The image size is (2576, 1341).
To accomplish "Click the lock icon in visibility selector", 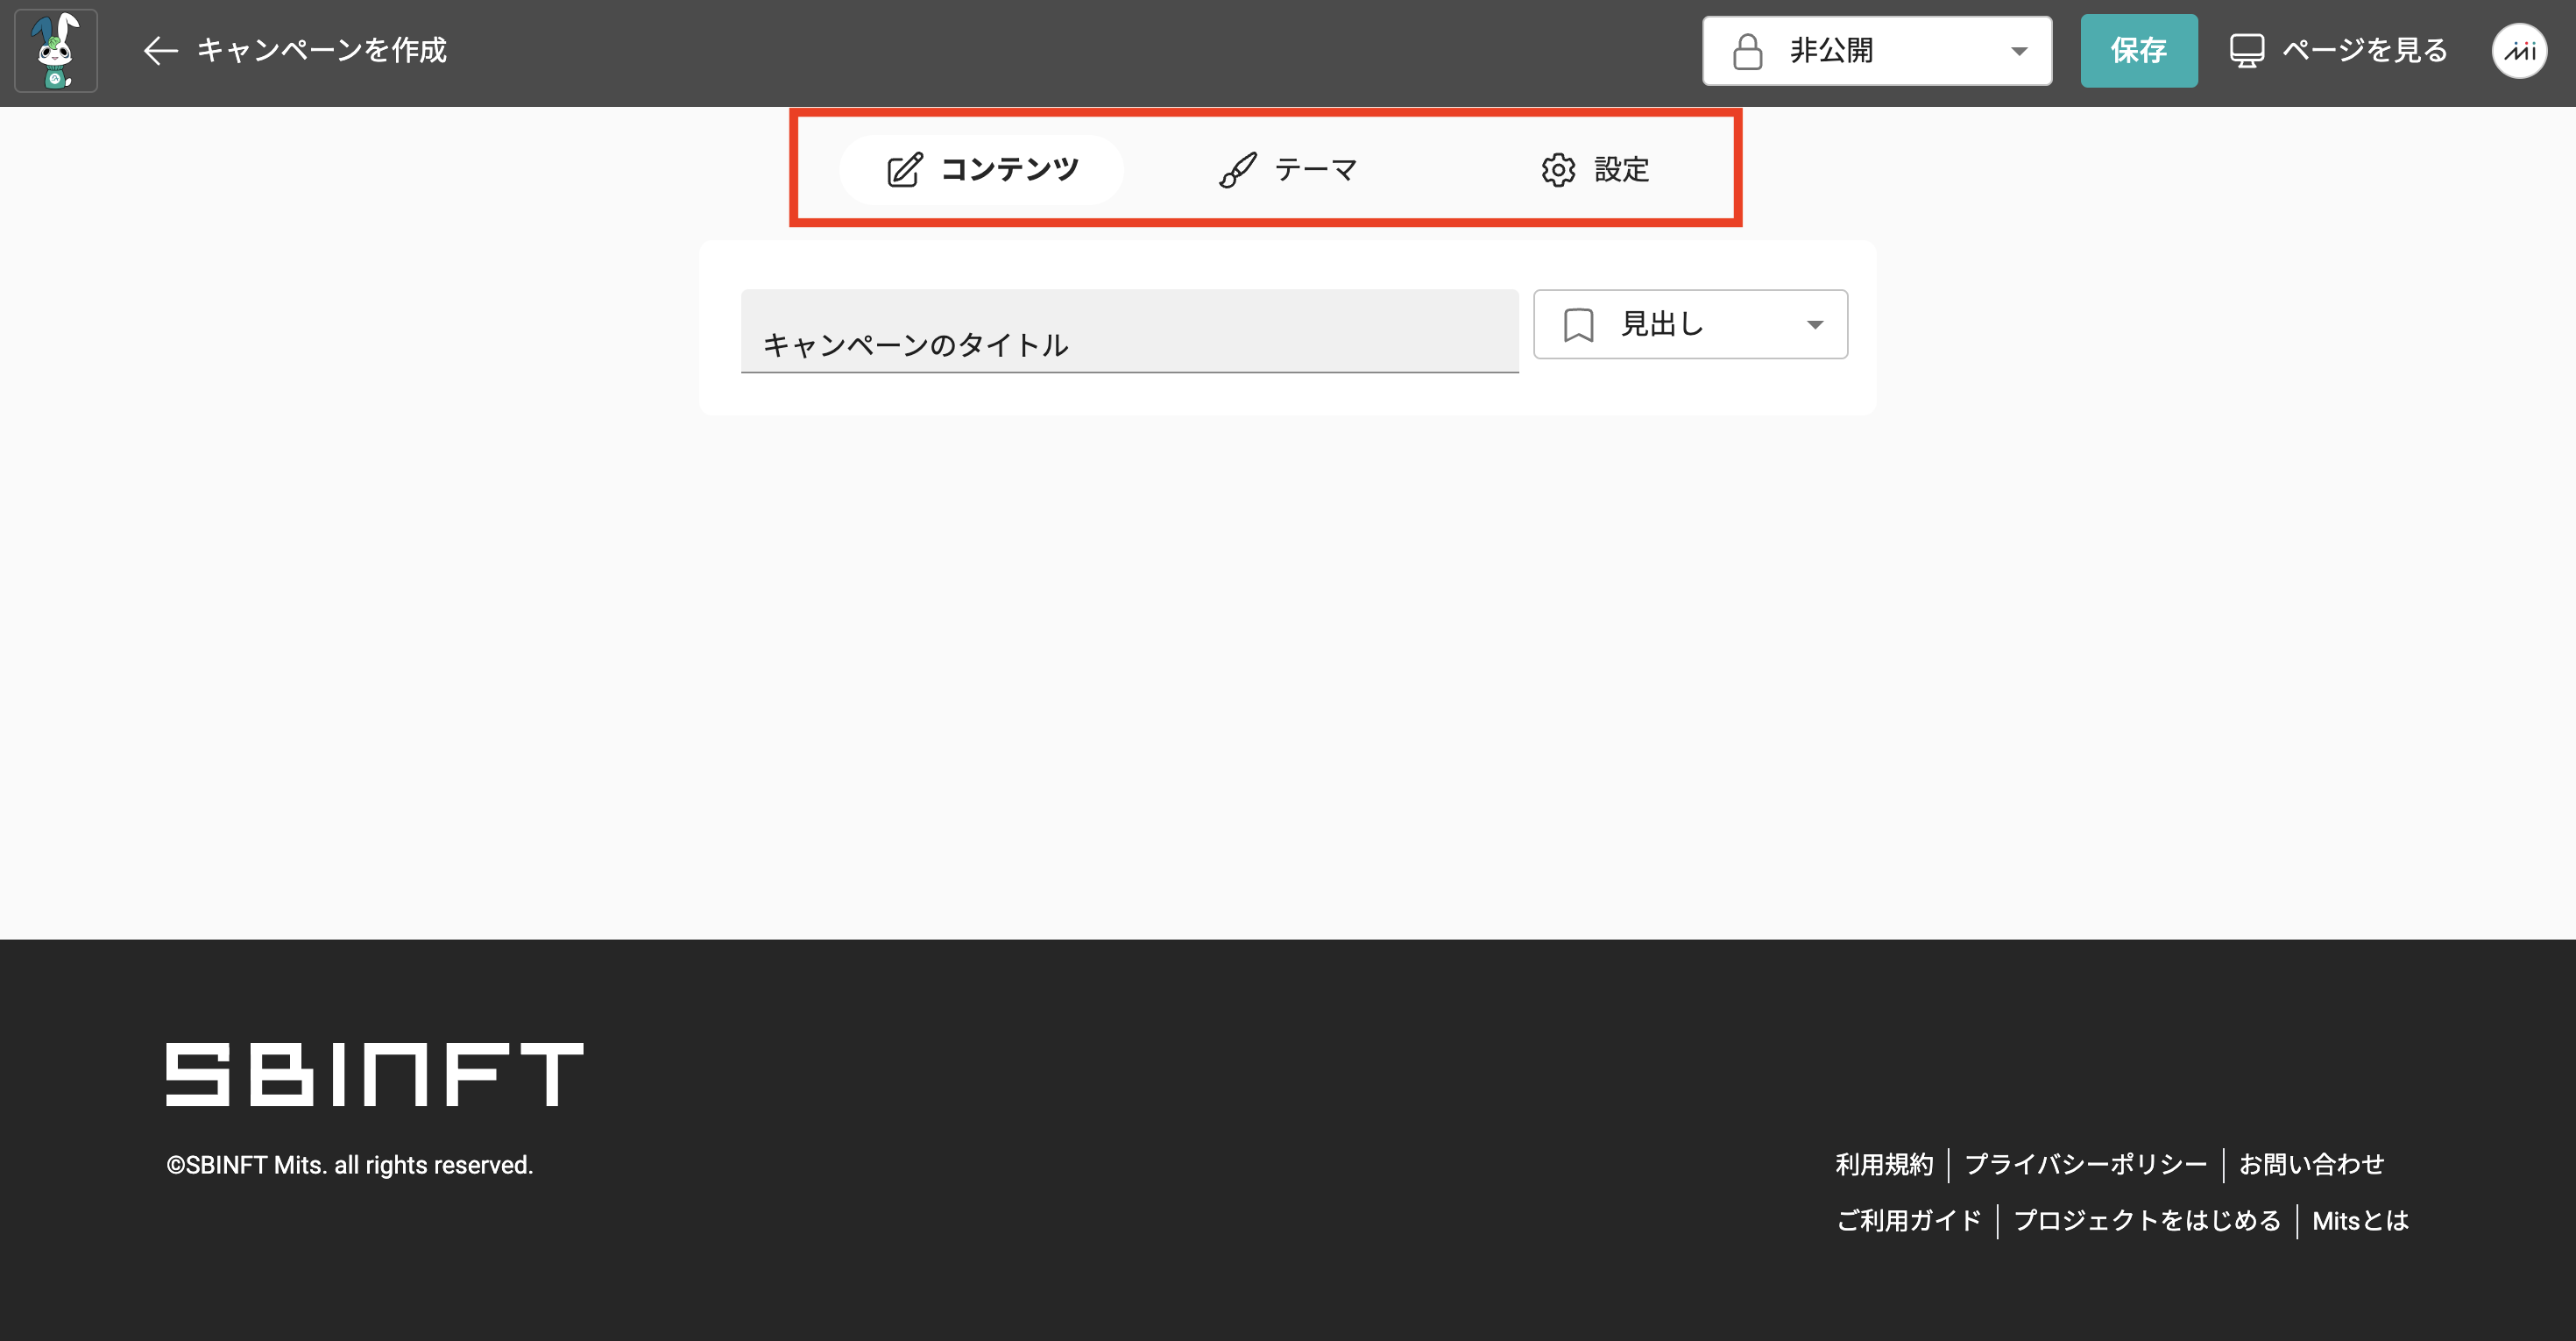I will pyautogui.click(x=1747, y=51).
